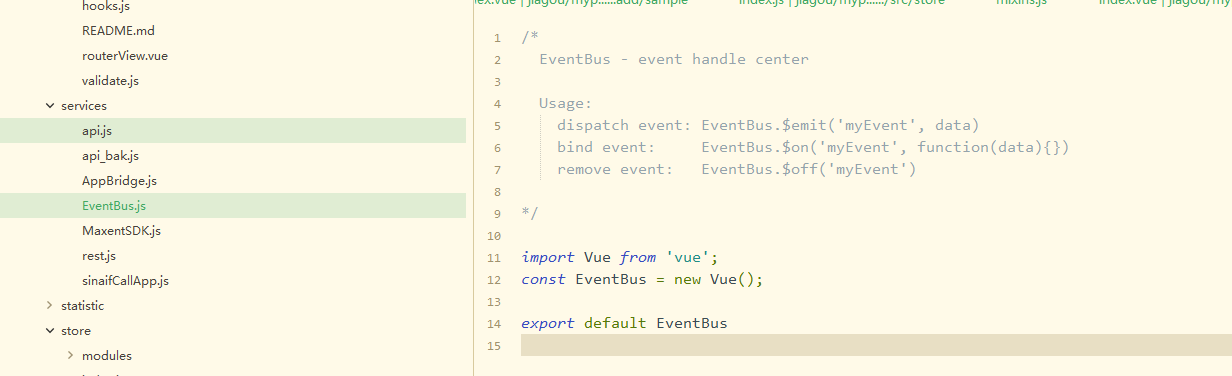This screenshot has height=376, width=1232.
Task: Click comment text 'EventBus - event handle center'
Action: (674, 59)
